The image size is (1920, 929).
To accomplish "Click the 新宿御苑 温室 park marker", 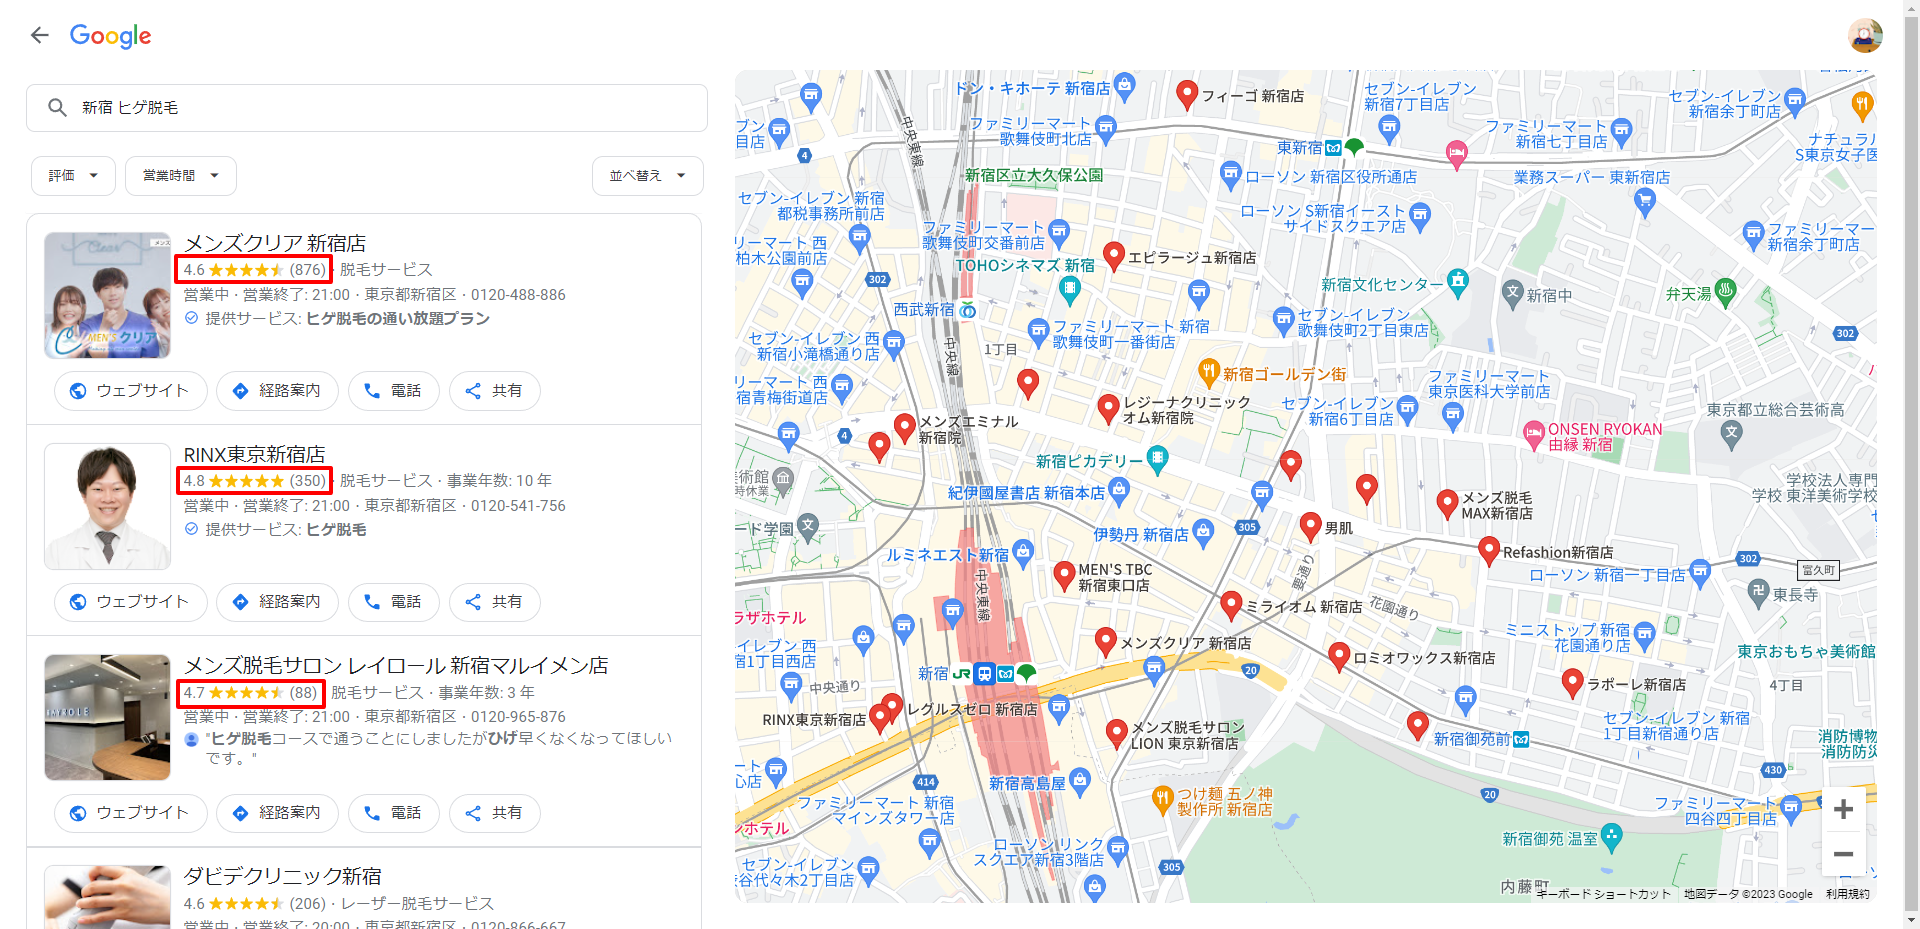I will (1611, 837).
